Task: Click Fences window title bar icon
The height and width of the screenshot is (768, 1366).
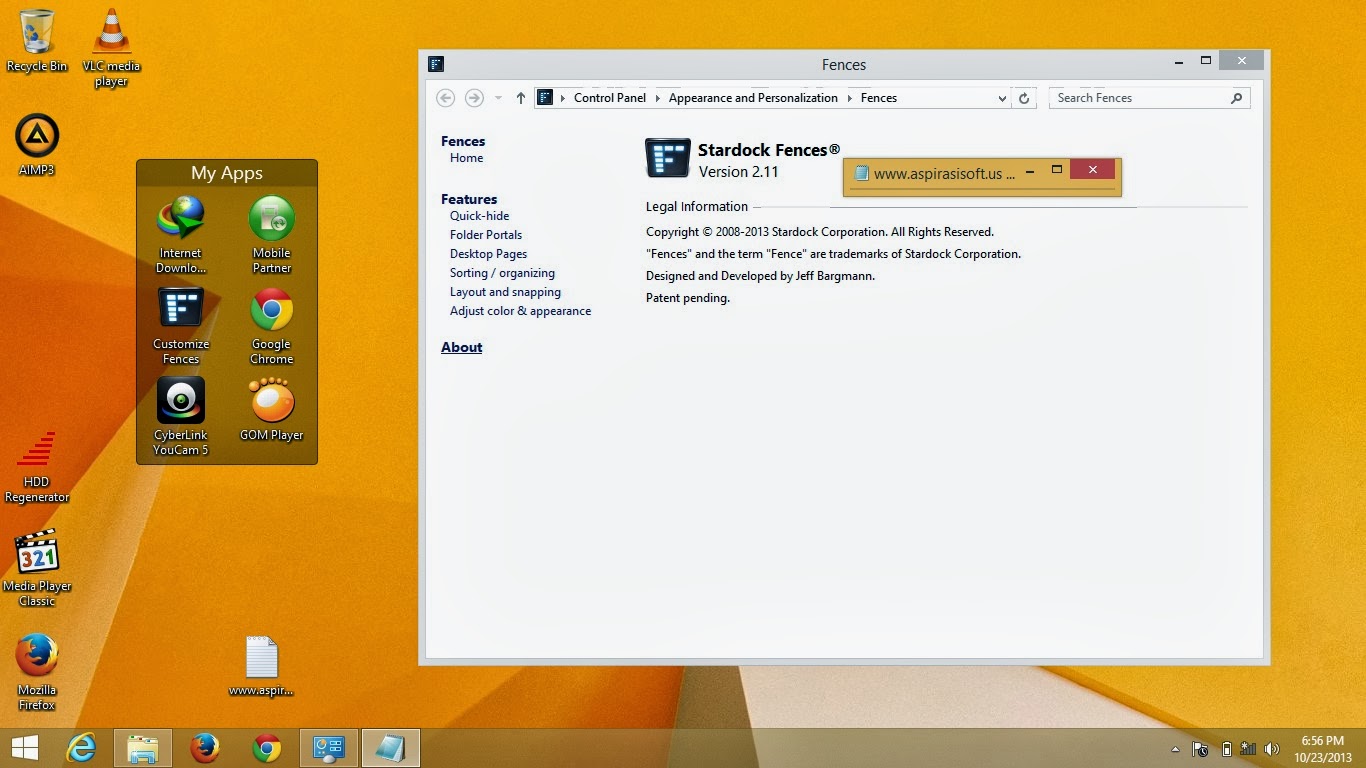Action: [436, 64]
